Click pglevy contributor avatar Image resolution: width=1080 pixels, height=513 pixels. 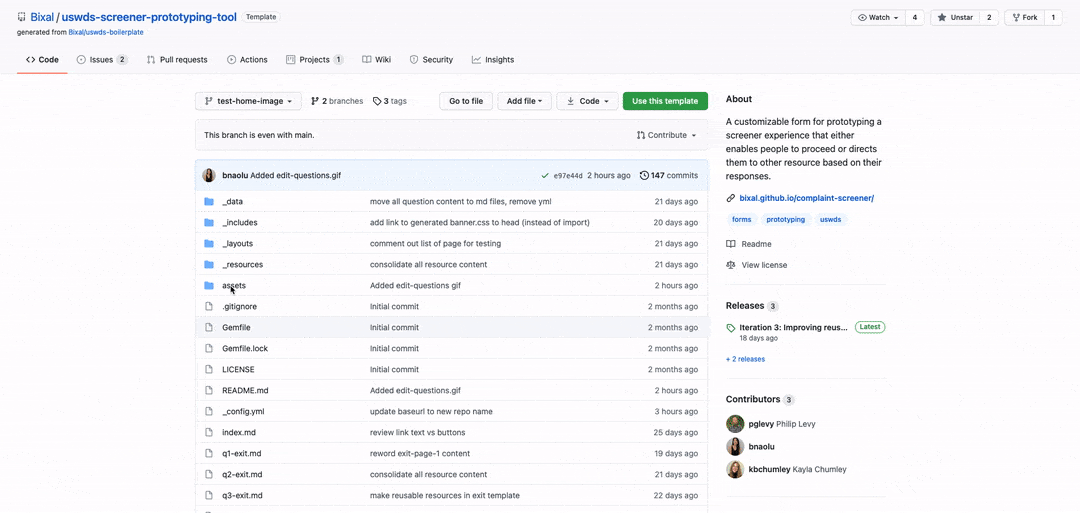click(735, 424)
